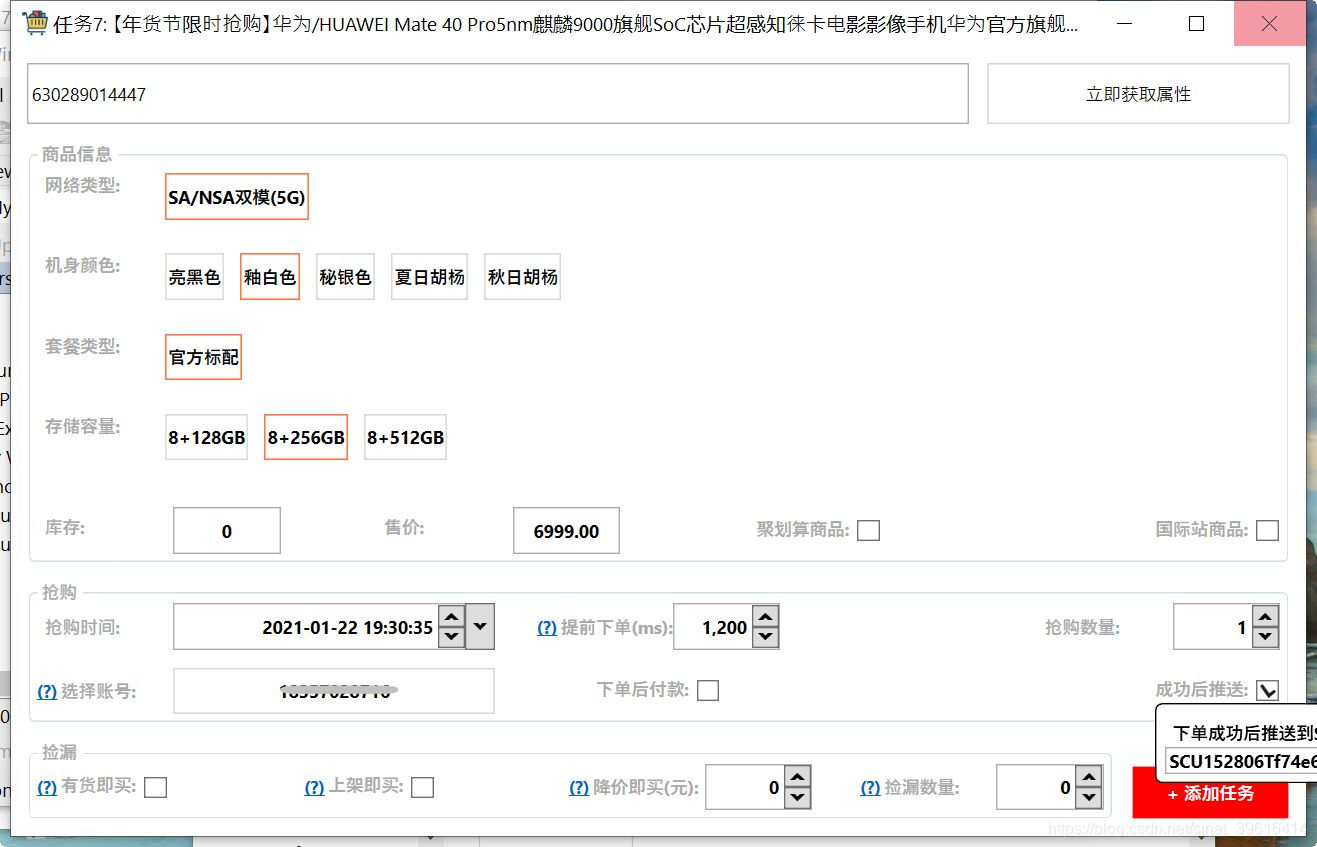Image resolution: width=1317 pixels, height=847 pixels.
Task: Increase 提前下单(ms) with the up arrow
Action: 766,617
